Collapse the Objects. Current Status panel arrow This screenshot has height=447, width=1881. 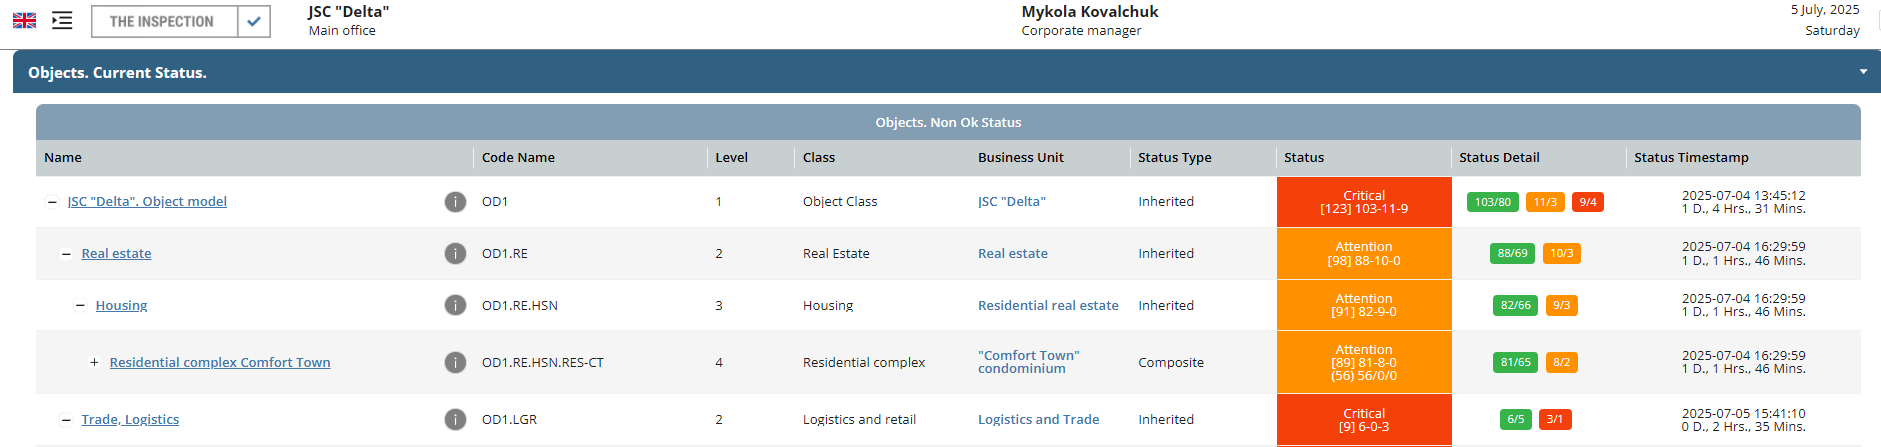point(1863,72)
